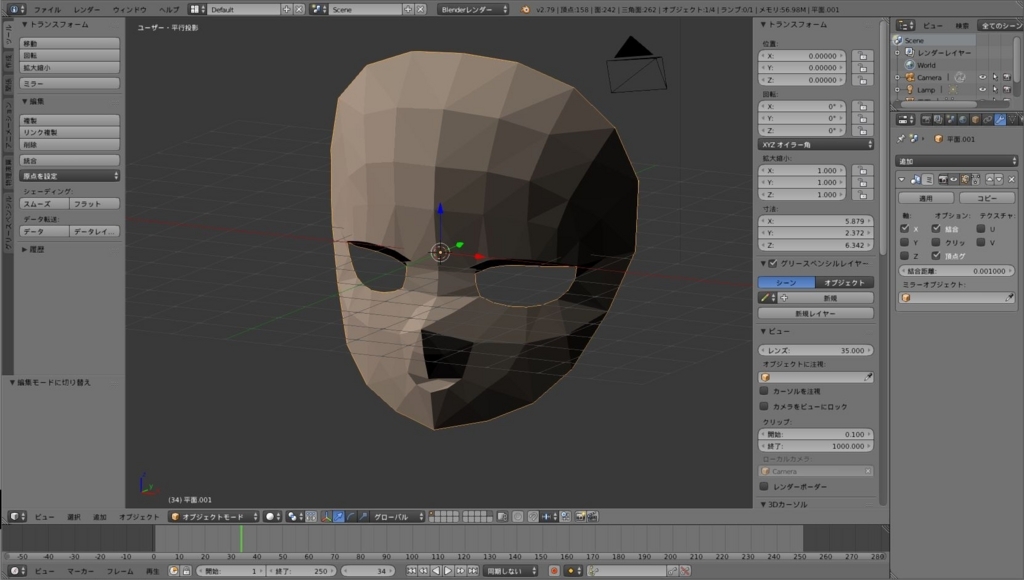
Task: Click the スムーズ shading button
Action: (x=42, y=203)
